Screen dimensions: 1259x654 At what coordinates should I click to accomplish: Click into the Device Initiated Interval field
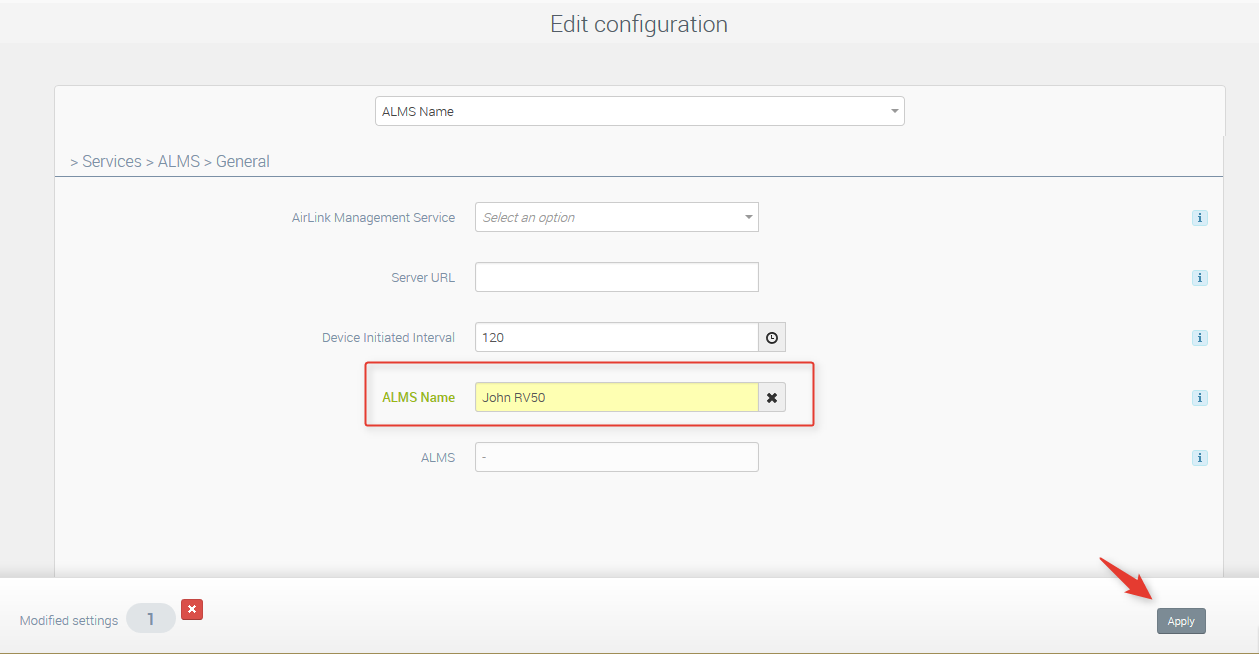click(x=616, y=337)
